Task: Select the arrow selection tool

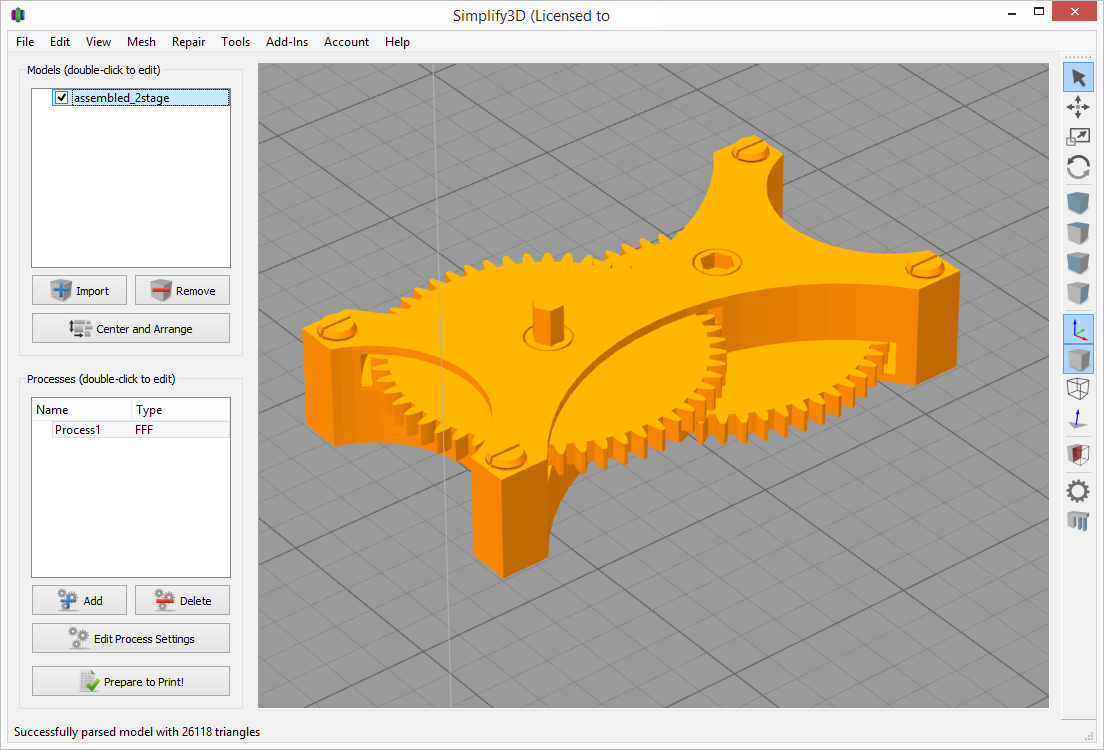Action: click(1078, 77)
